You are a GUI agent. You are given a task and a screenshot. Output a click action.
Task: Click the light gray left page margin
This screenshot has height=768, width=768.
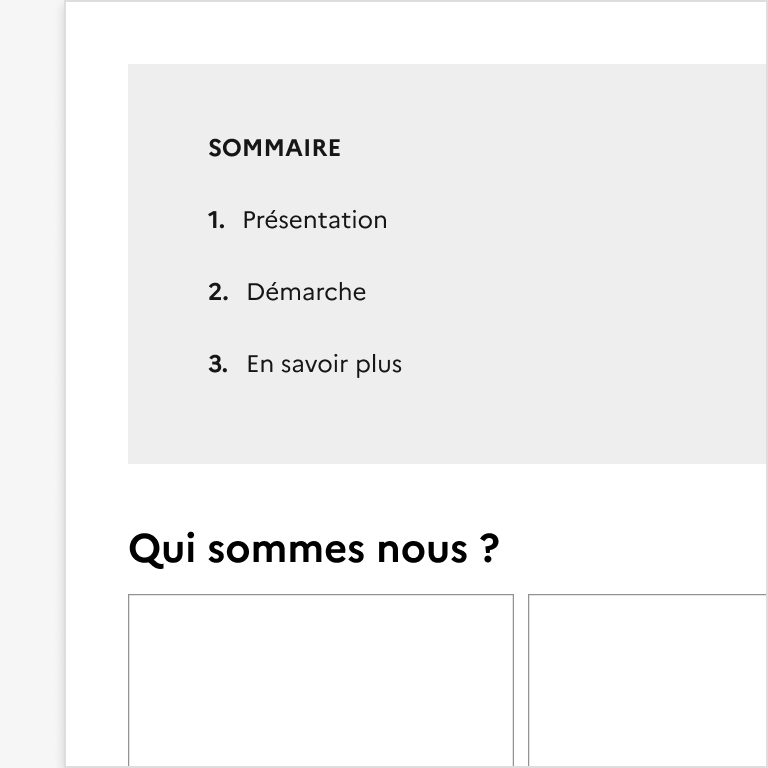[32, 400]
